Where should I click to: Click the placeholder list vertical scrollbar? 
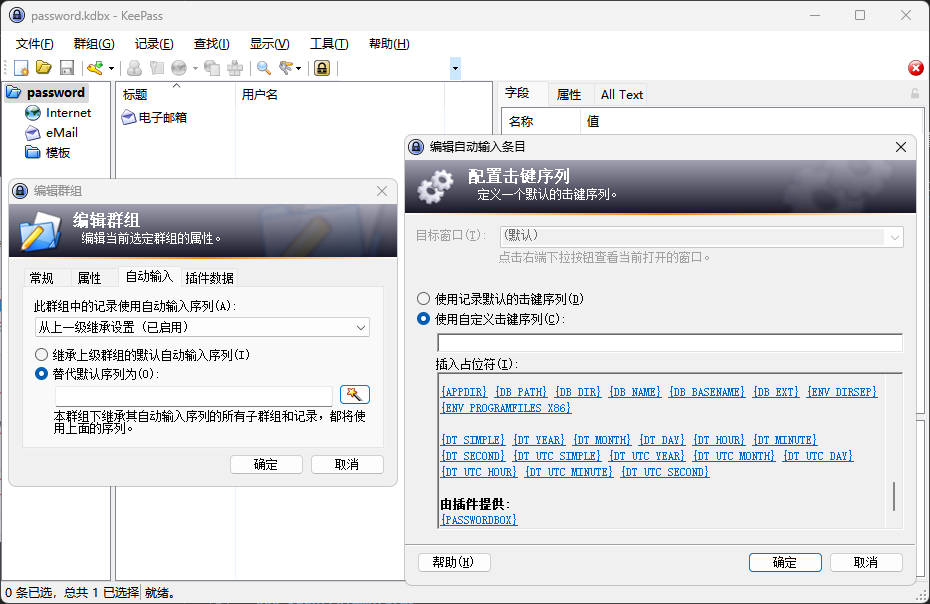tap(894, 495)
